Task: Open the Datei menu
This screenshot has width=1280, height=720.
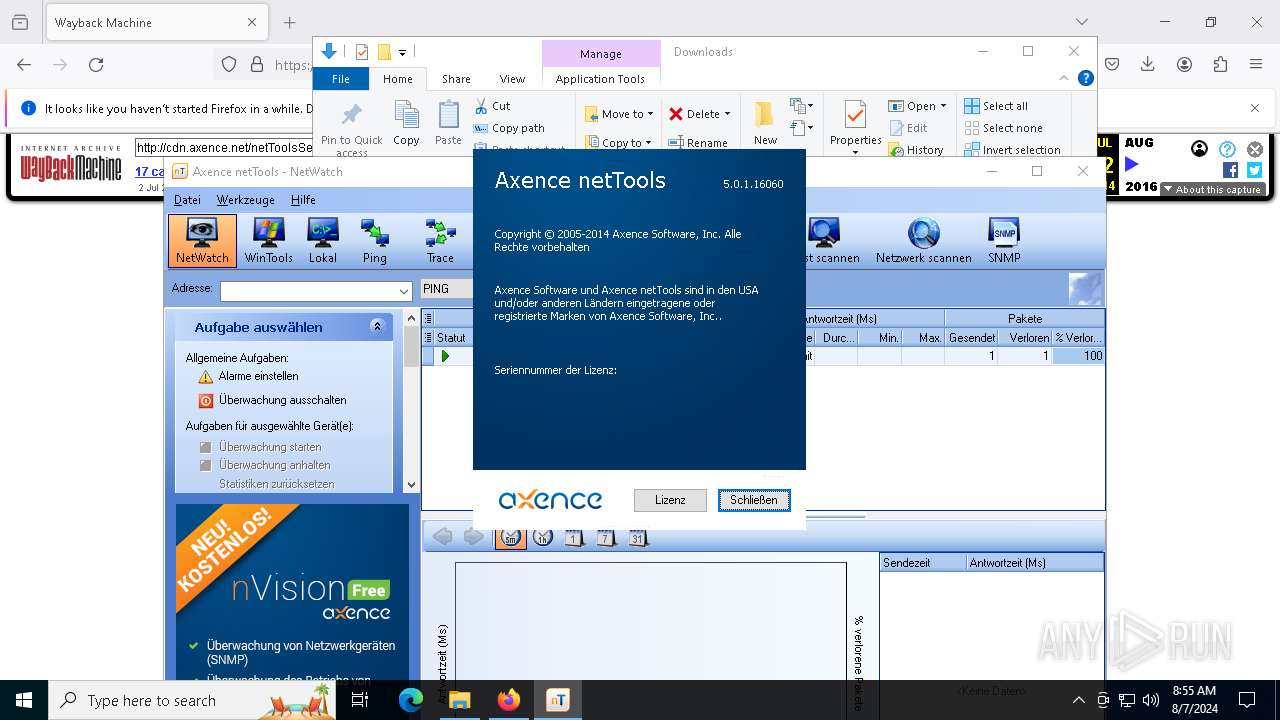Action: click(187, 200)
